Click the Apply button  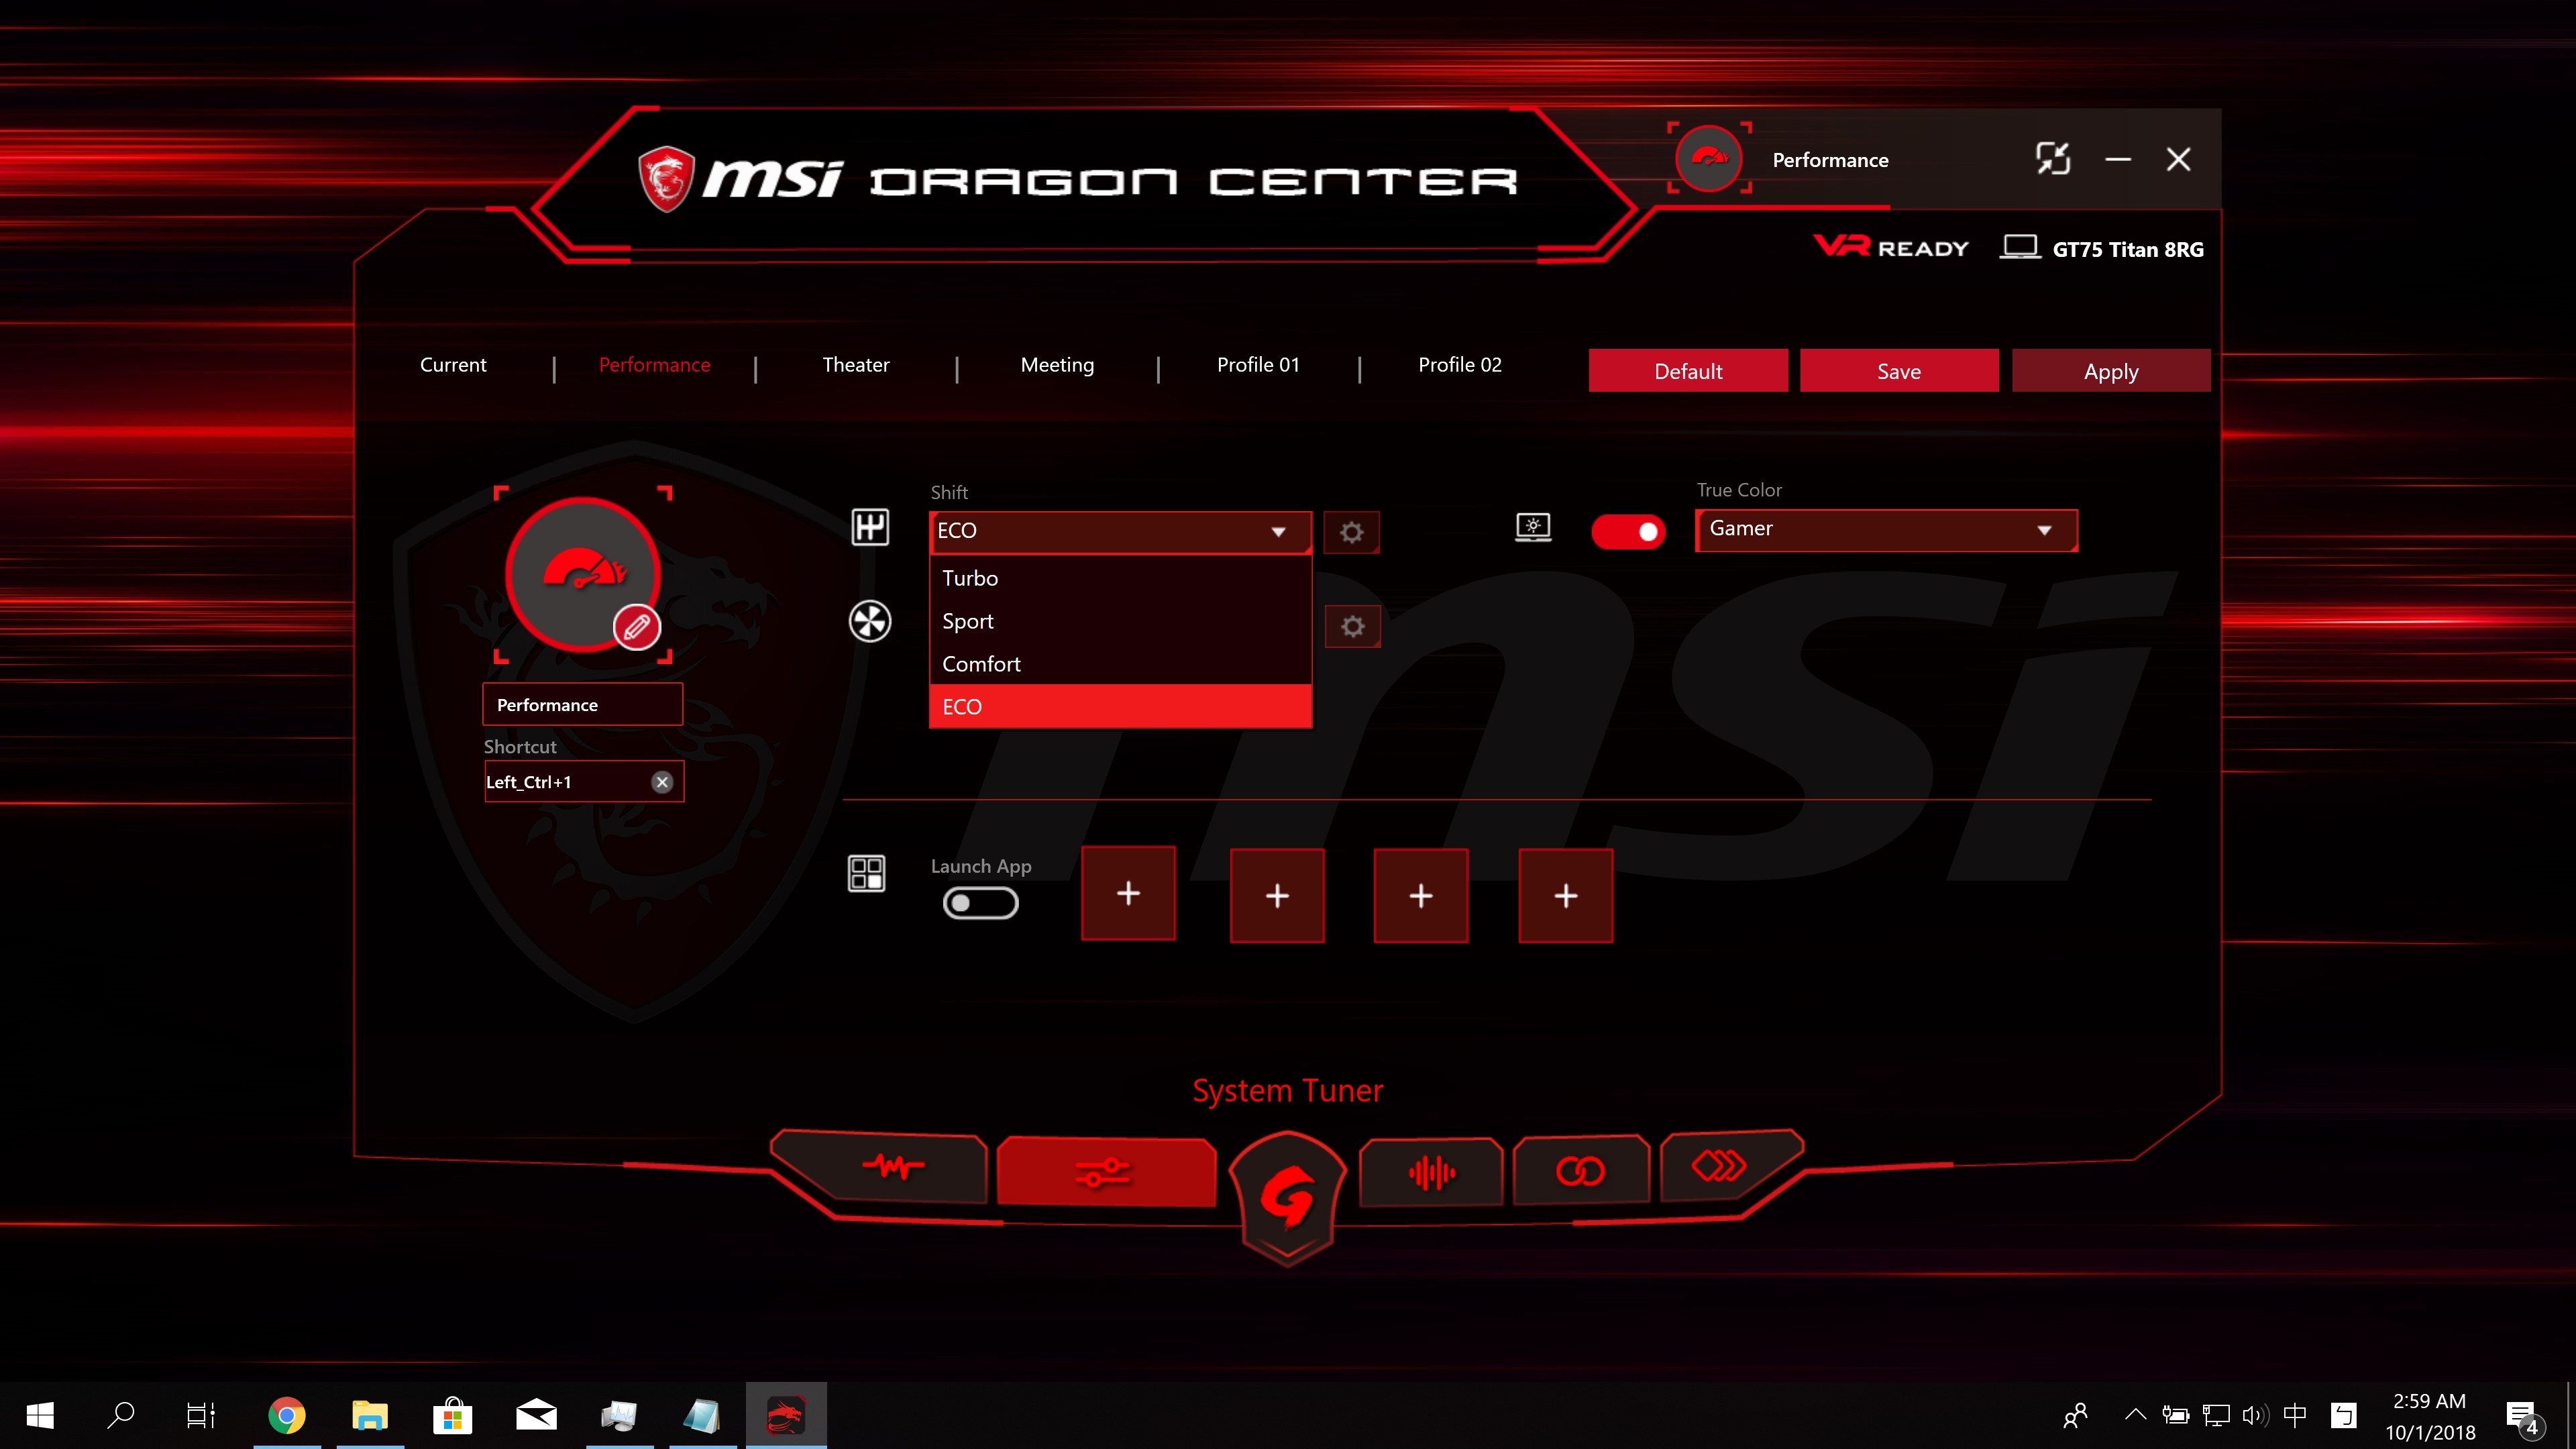click(x=2111, y=371)
